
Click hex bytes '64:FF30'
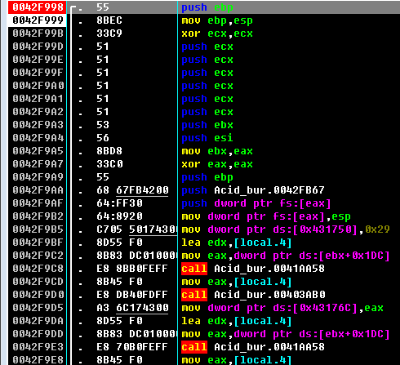point(119,203)
